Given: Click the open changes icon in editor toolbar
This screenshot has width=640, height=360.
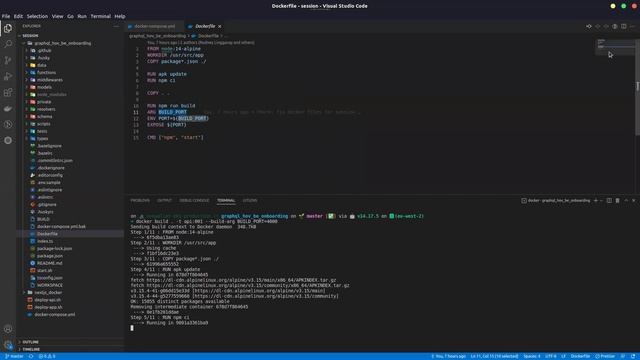Looking at the screenshot, I should 589,26.
